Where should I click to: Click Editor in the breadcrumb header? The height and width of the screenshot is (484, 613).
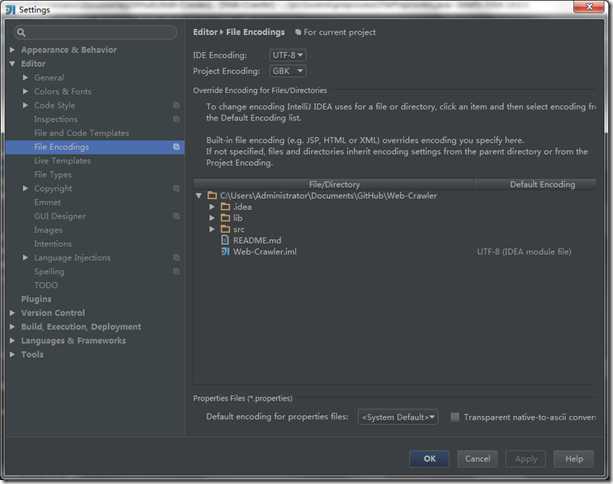tap(205, 32)
